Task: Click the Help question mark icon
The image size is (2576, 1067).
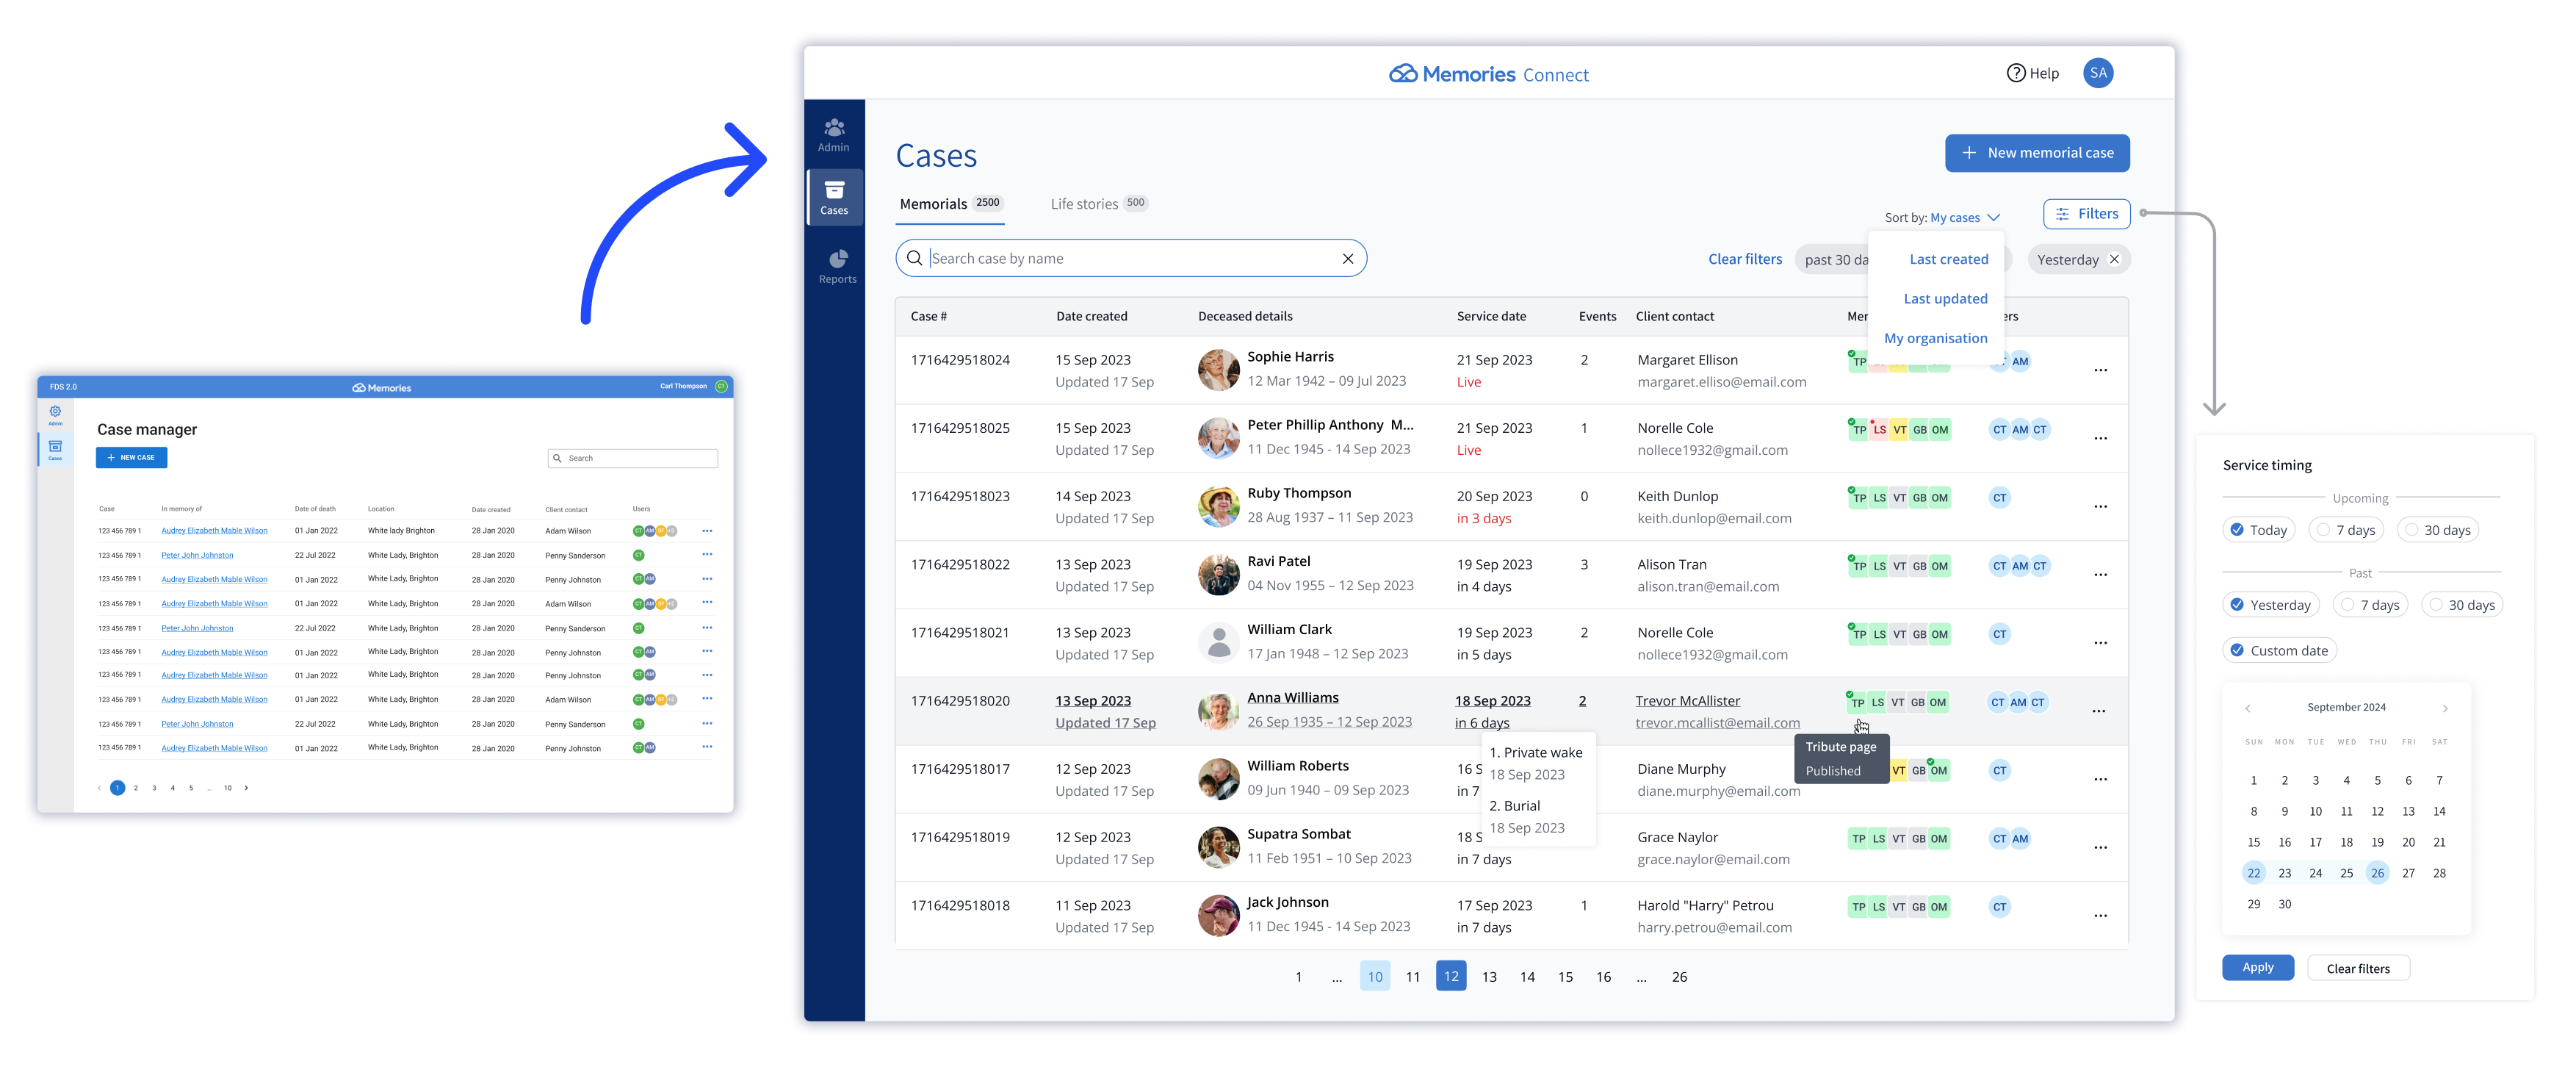Action: click(2016, 73)
